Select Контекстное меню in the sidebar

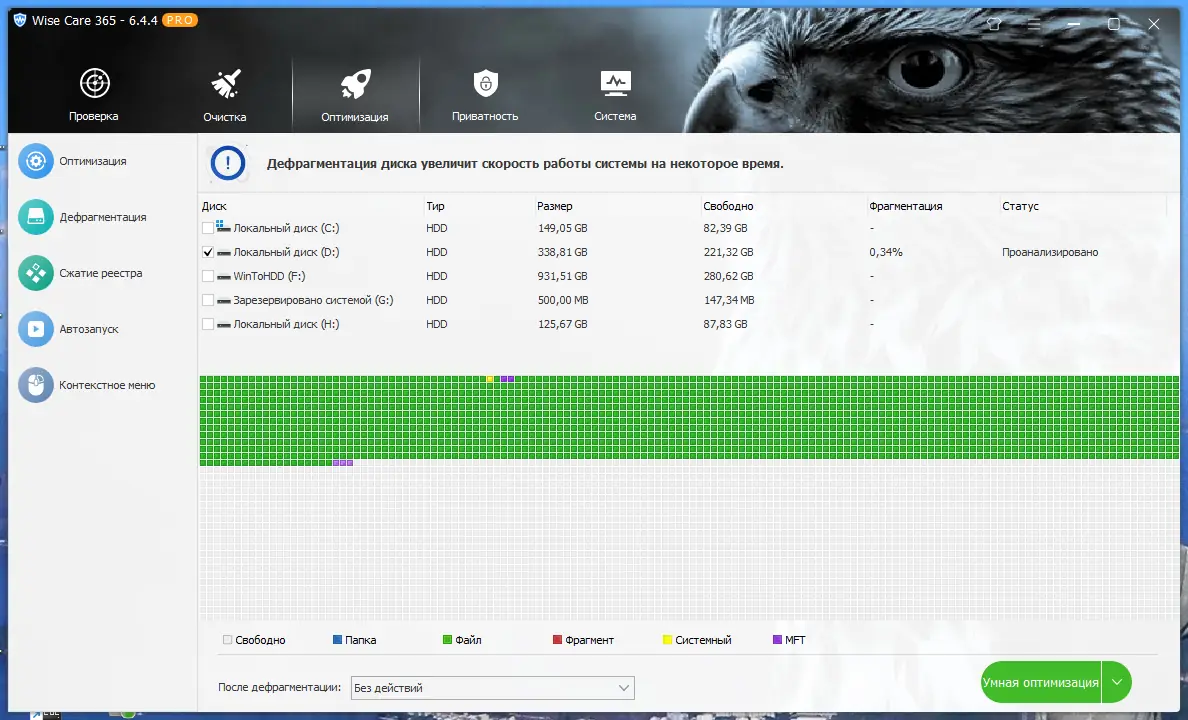107,385
